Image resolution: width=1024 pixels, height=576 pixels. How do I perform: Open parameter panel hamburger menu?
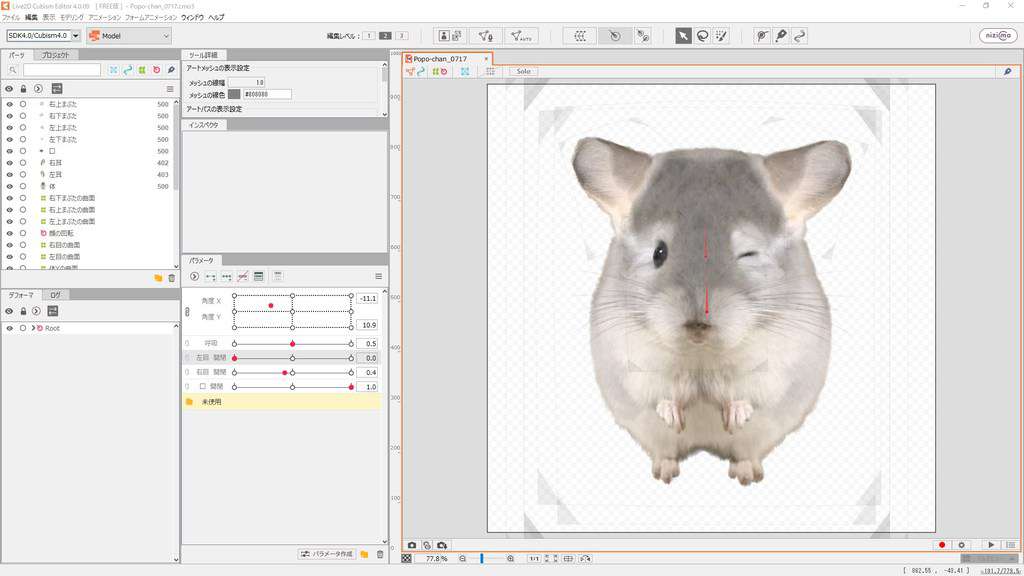378,276
